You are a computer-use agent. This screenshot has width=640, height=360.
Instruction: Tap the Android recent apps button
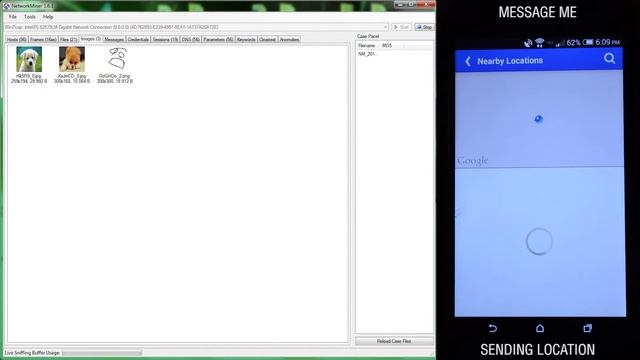pos(587,329)
